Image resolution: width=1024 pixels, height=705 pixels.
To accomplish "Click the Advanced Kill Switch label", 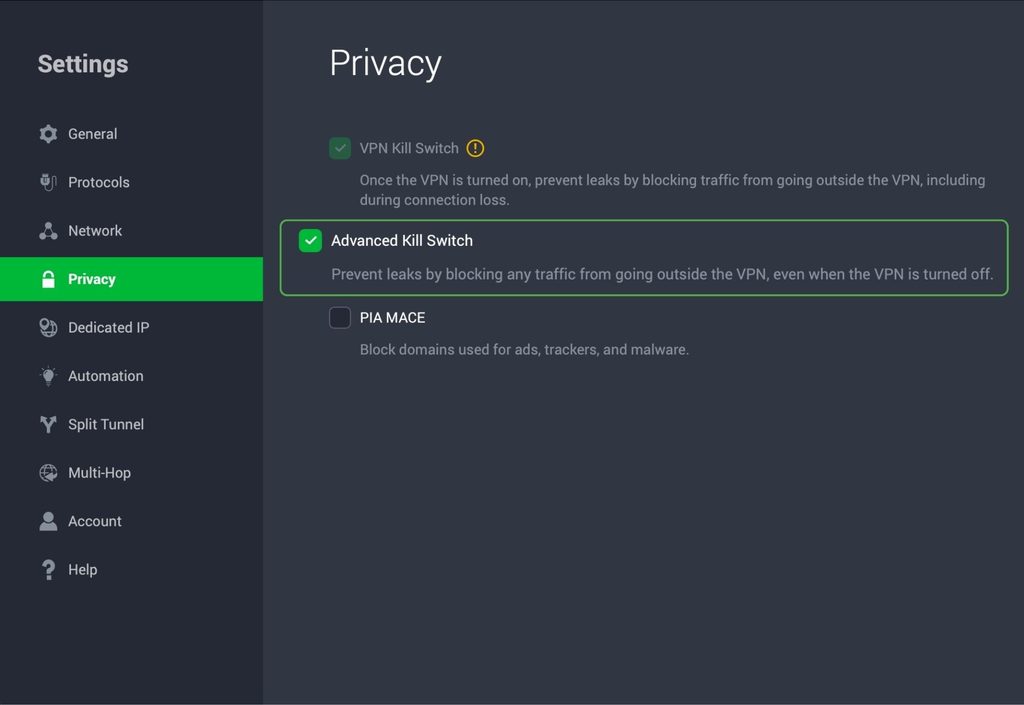I will tap(402, 240).
